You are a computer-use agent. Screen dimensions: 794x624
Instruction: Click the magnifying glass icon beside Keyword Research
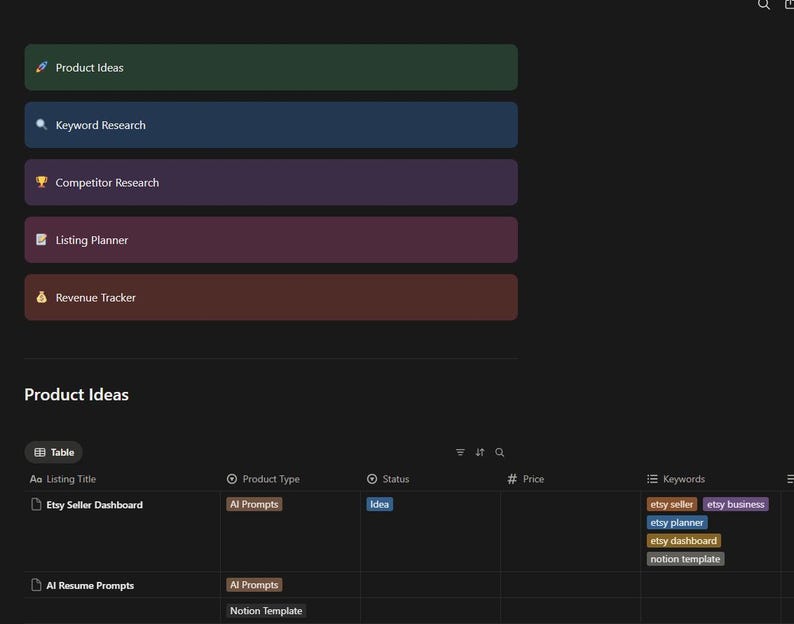point(42,125)
